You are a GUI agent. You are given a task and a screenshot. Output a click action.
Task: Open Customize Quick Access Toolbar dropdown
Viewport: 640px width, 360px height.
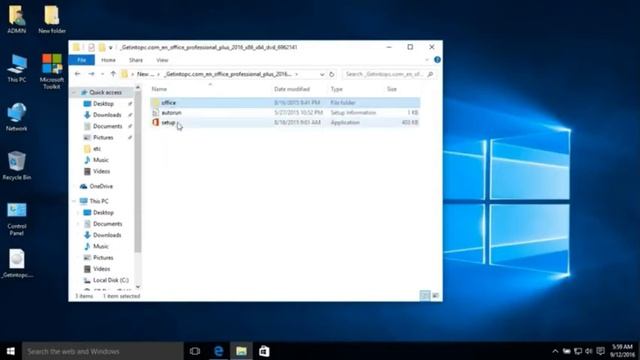(x=111, y=48)
